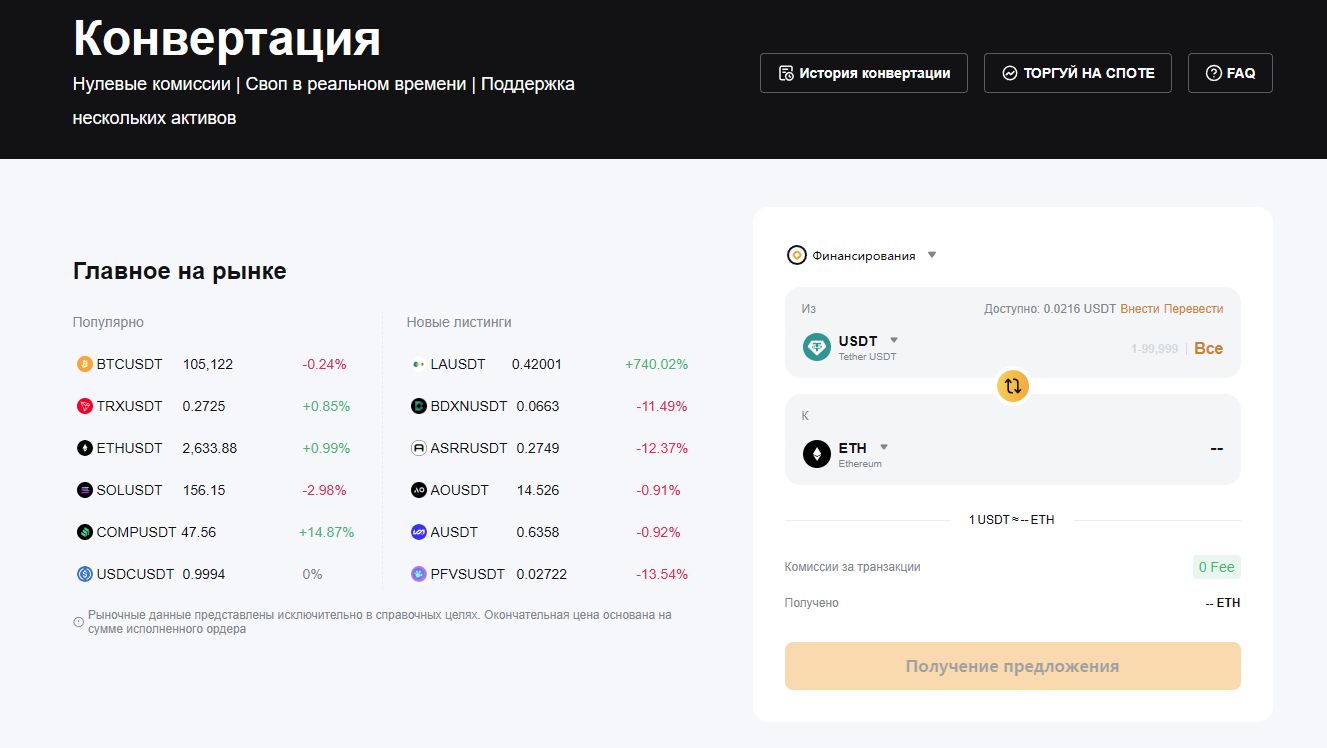Click the Перевести transfer link
1327x748 pixels.
coord(1193,309)
